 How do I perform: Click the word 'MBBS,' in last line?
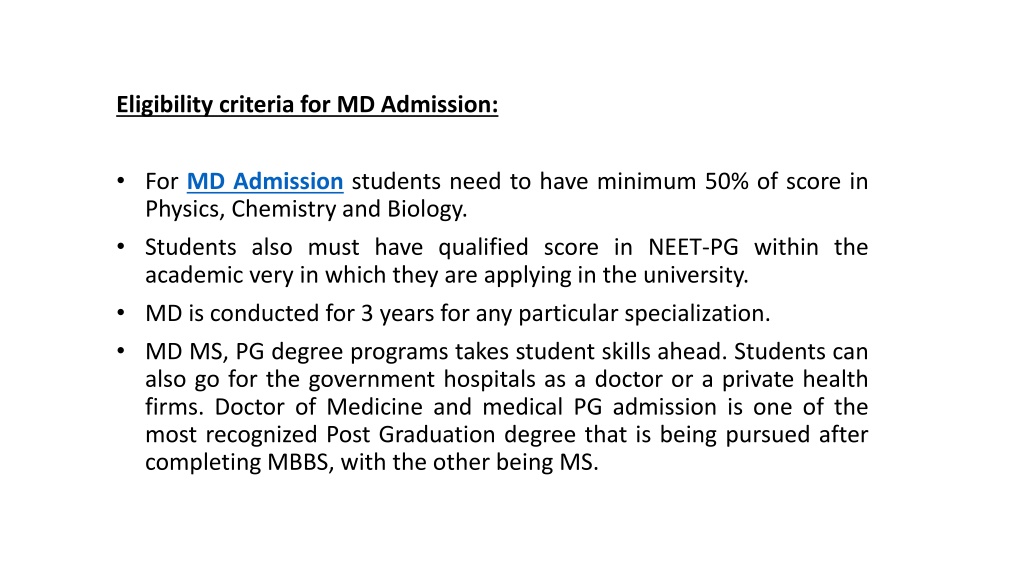coord(300,462)
